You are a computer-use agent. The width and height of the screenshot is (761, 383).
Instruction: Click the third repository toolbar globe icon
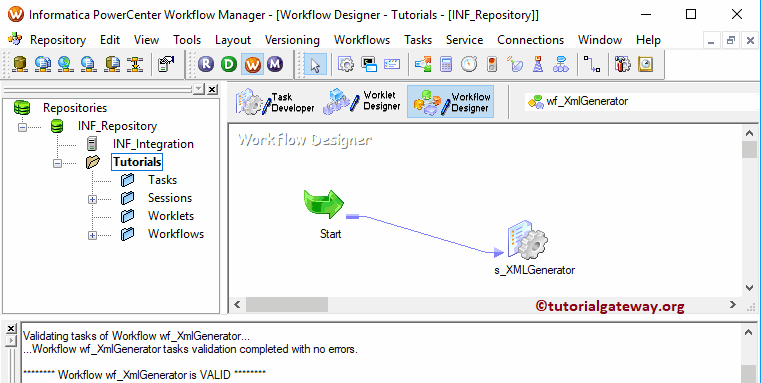(65, 64)
